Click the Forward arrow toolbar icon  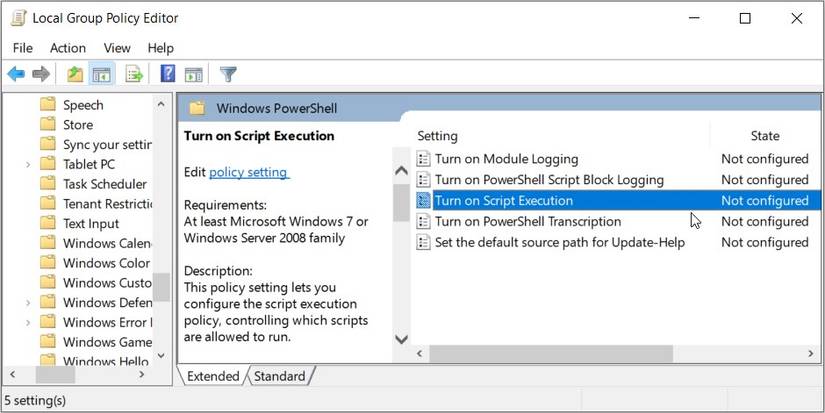click(41, 74)
